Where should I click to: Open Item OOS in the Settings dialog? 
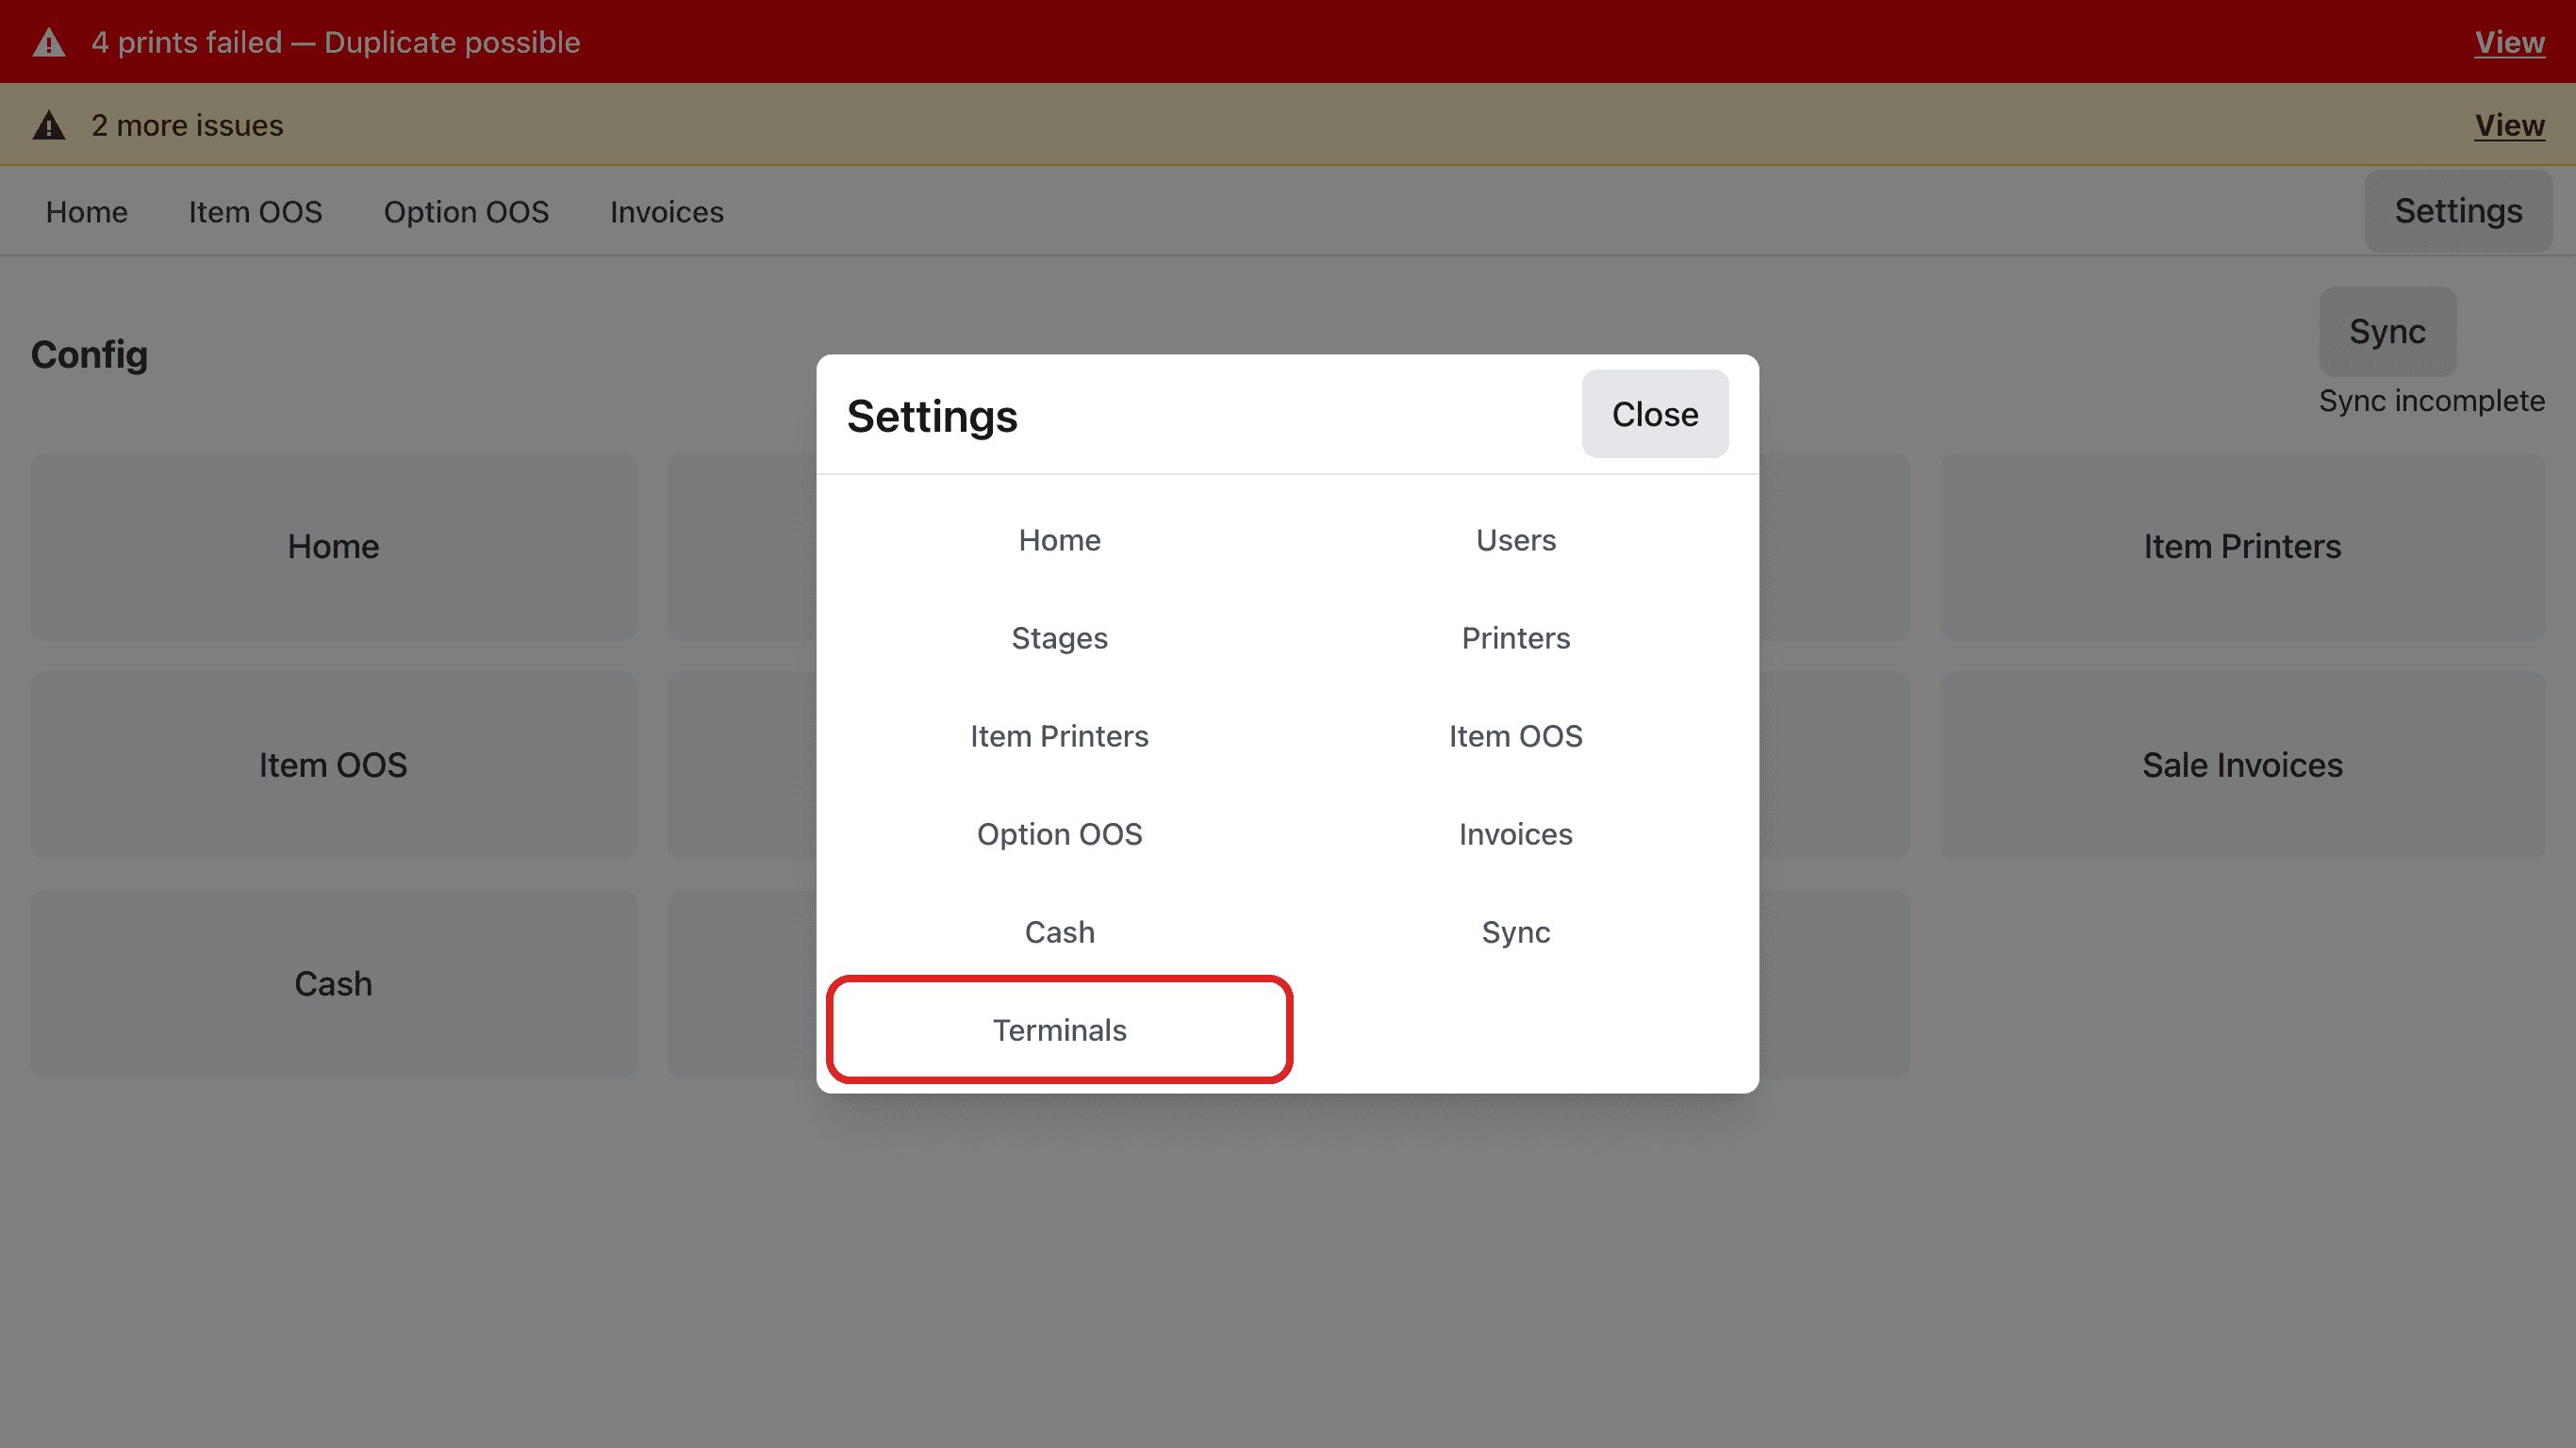point(1516,736)
